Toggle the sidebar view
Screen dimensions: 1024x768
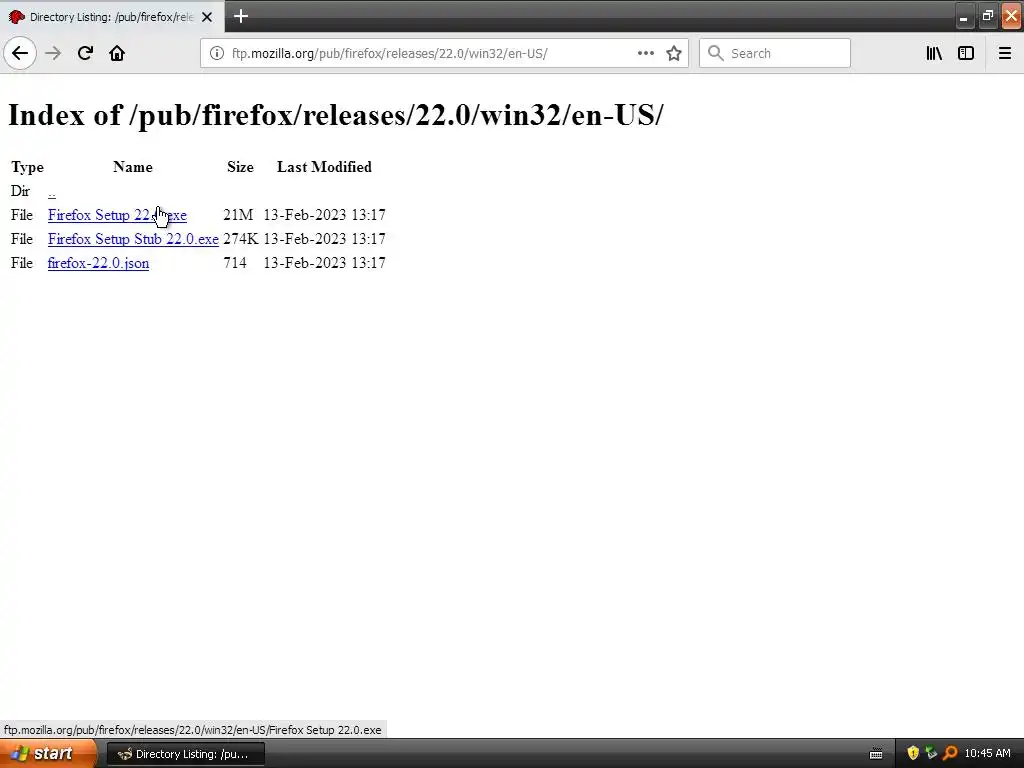(966, 53)
